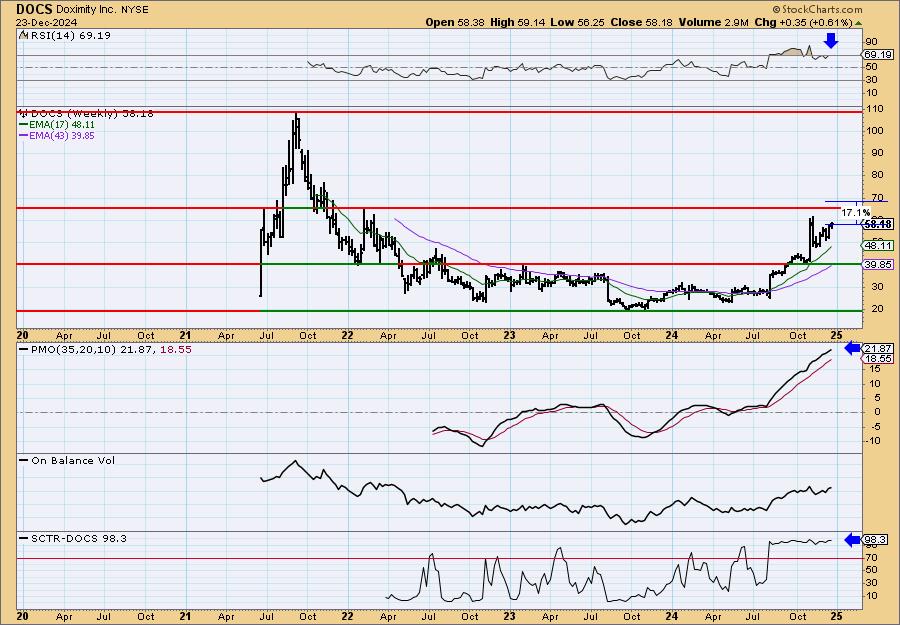Open the StockCharts.com copyright link
The height and width of the screenshot is (625, 900).
pos(817,9)
